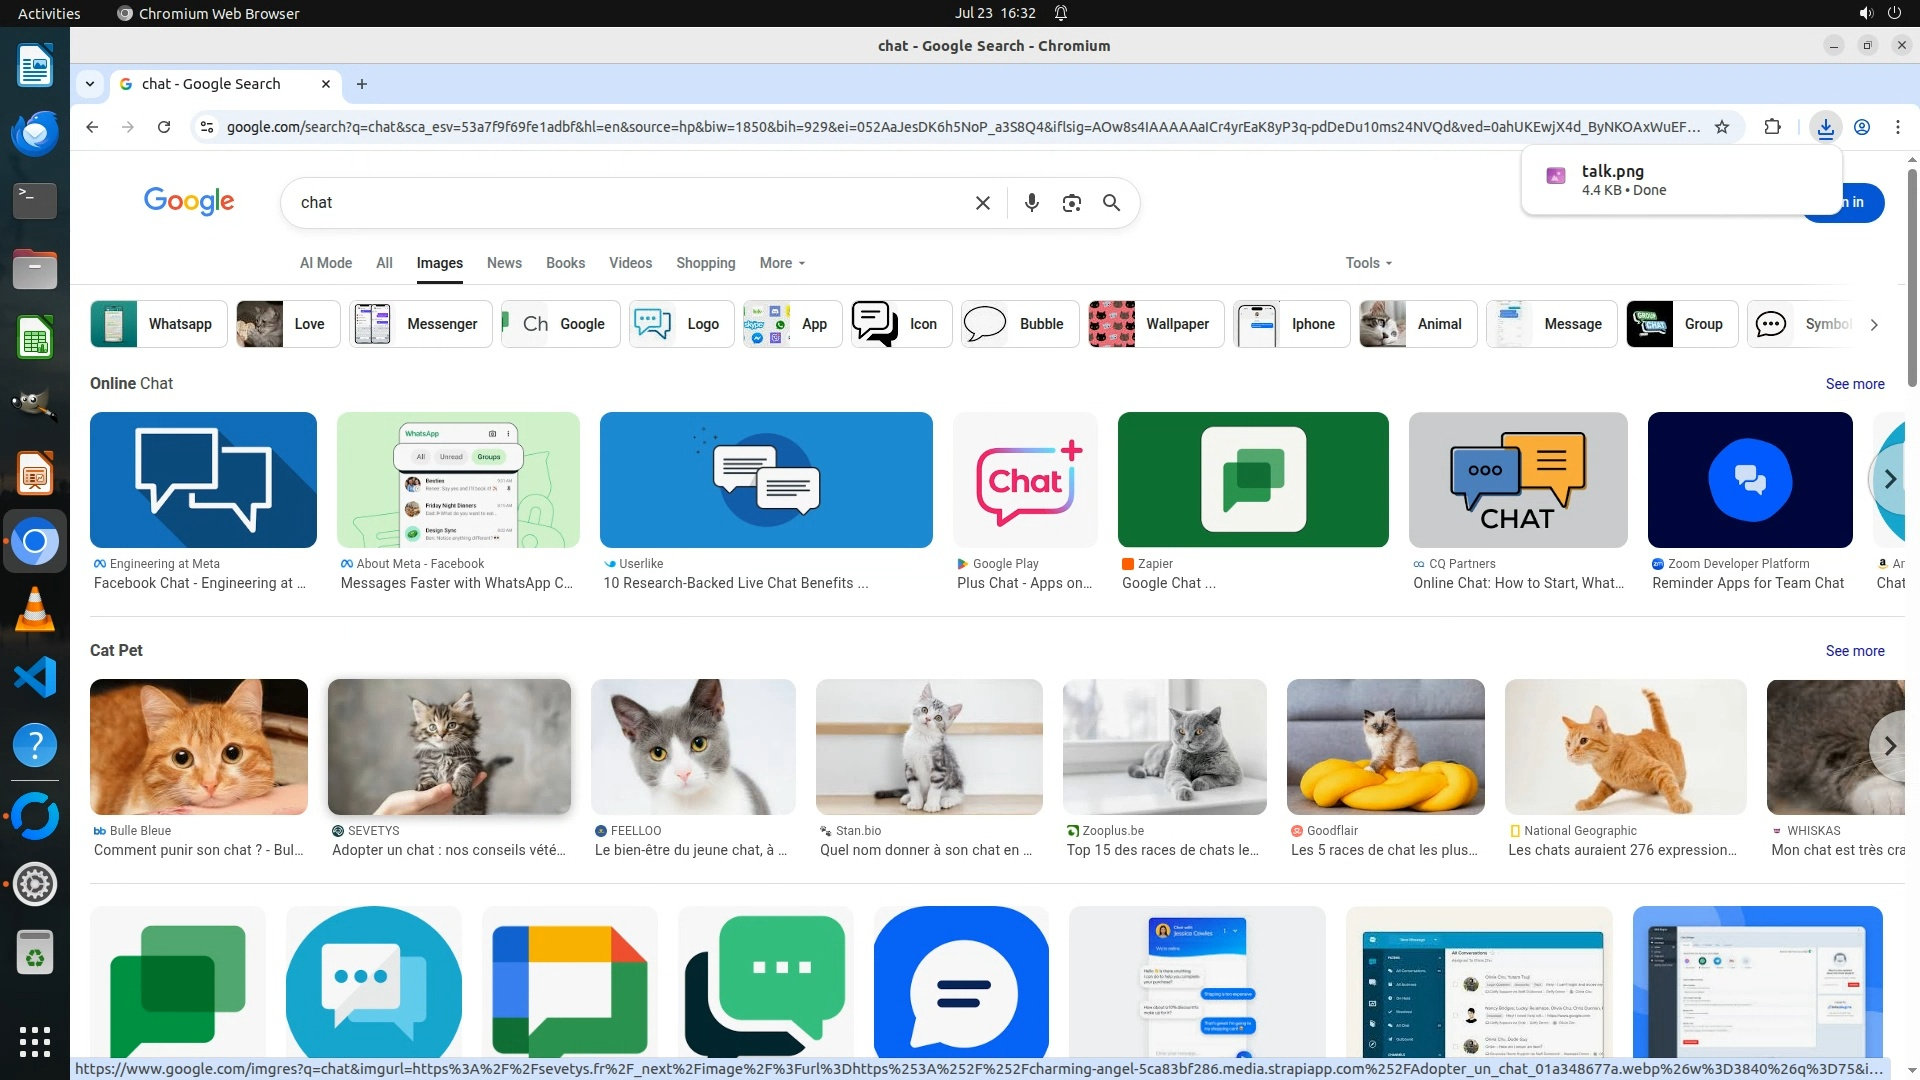
Task: Open the Extensions puzzle icon
Action: pyautogui.click(x=1772, y=127)
